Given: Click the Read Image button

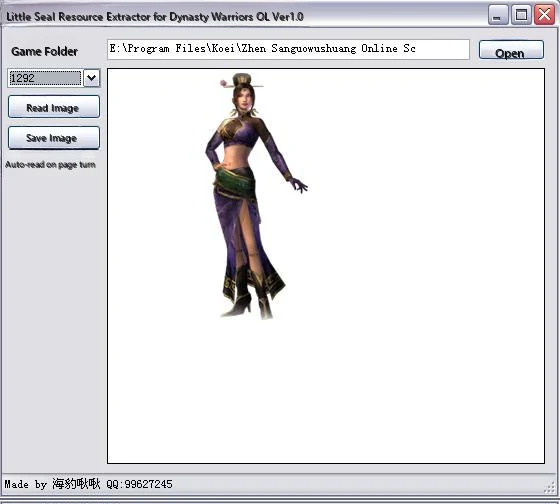Looking at the screenshot, I should [x=54, y=107].
